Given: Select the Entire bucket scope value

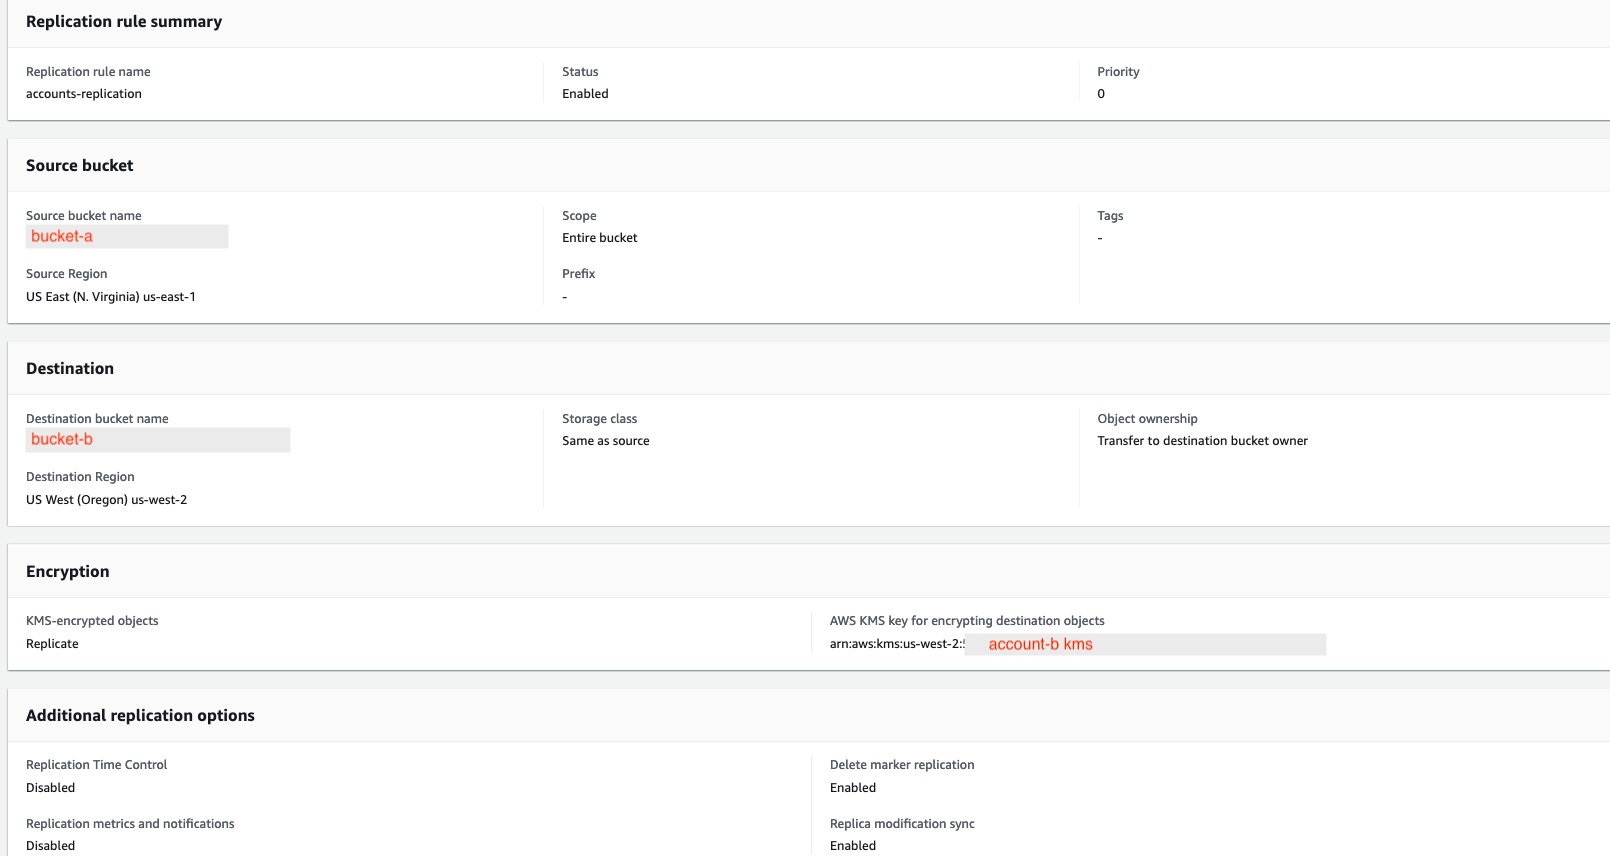Looking at the screenshot, I should (x=600, y=238).
